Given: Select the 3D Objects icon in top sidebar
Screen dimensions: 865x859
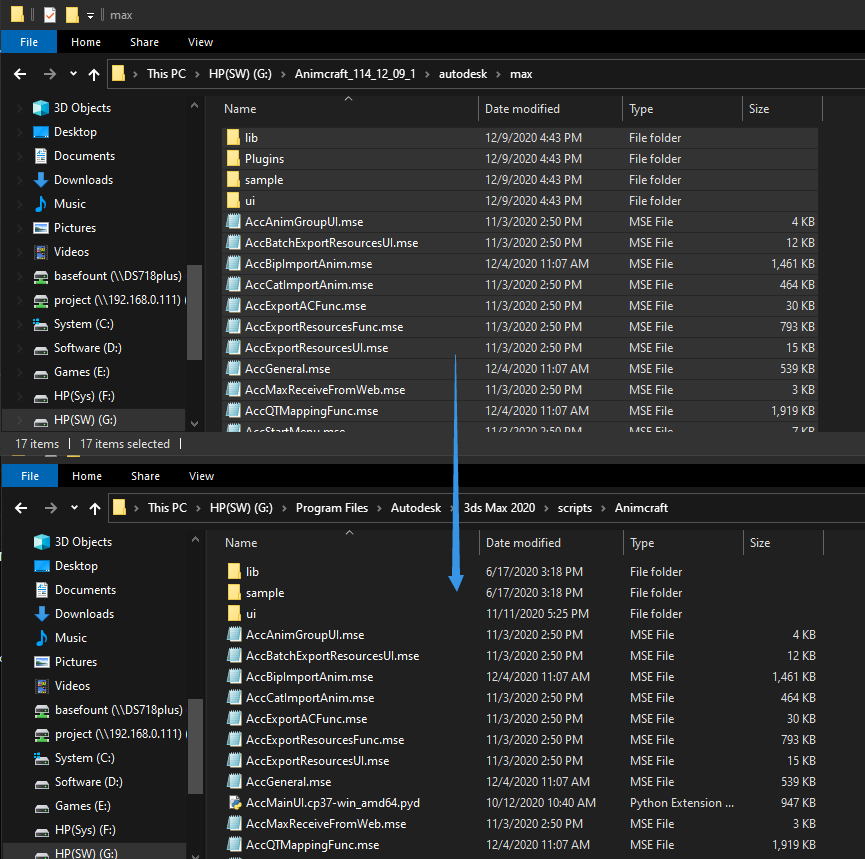Looking at the screenshot, I should point(41,108).
